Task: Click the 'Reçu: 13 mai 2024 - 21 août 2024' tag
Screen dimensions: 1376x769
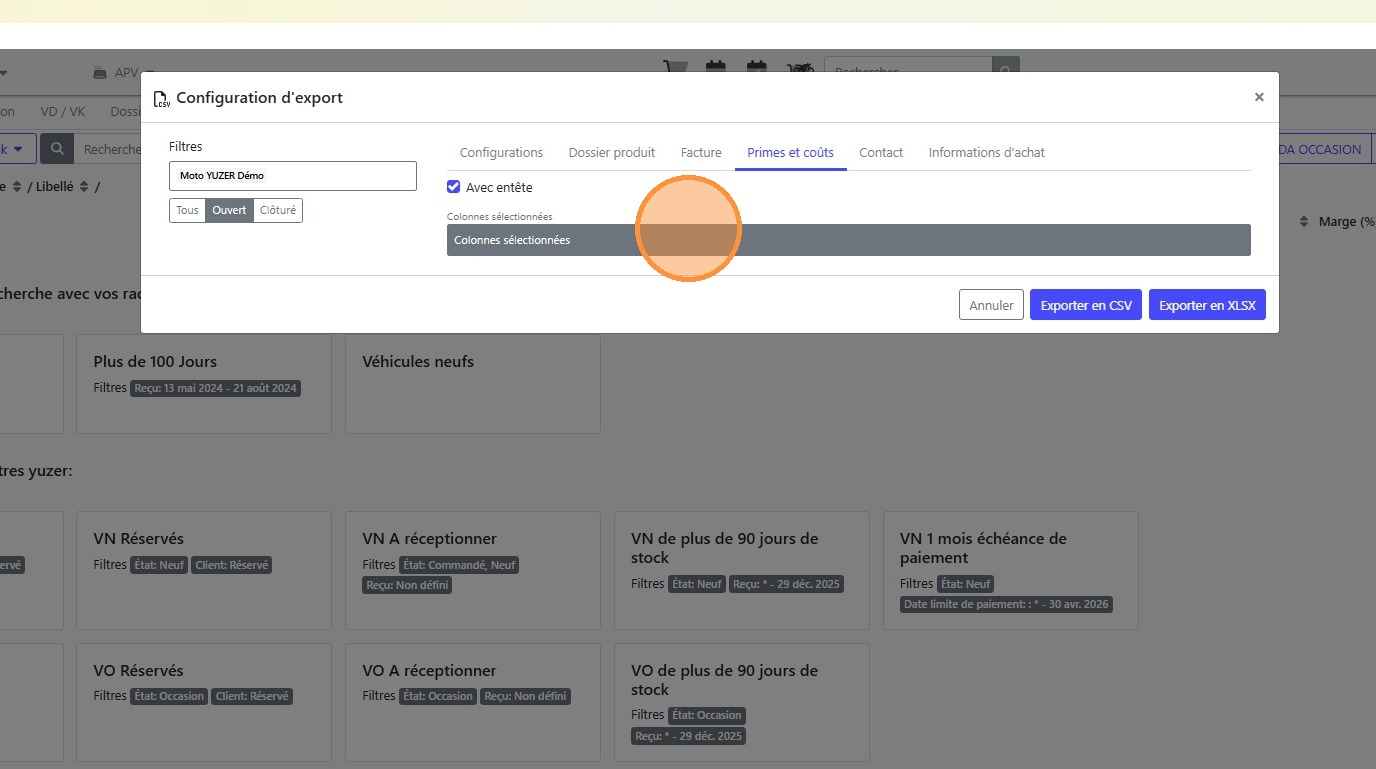Action: pos(216,388)
